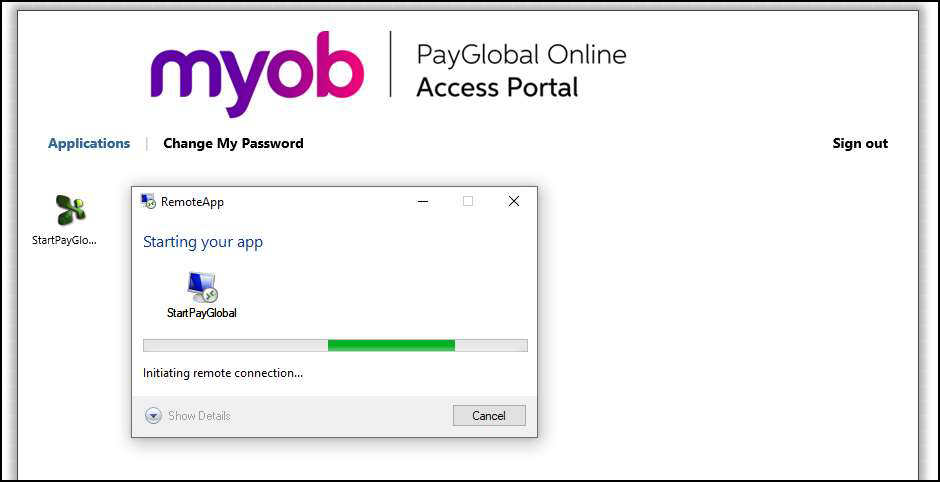Launch the StartPayGlobal application icon in portal

pos(71,210)
